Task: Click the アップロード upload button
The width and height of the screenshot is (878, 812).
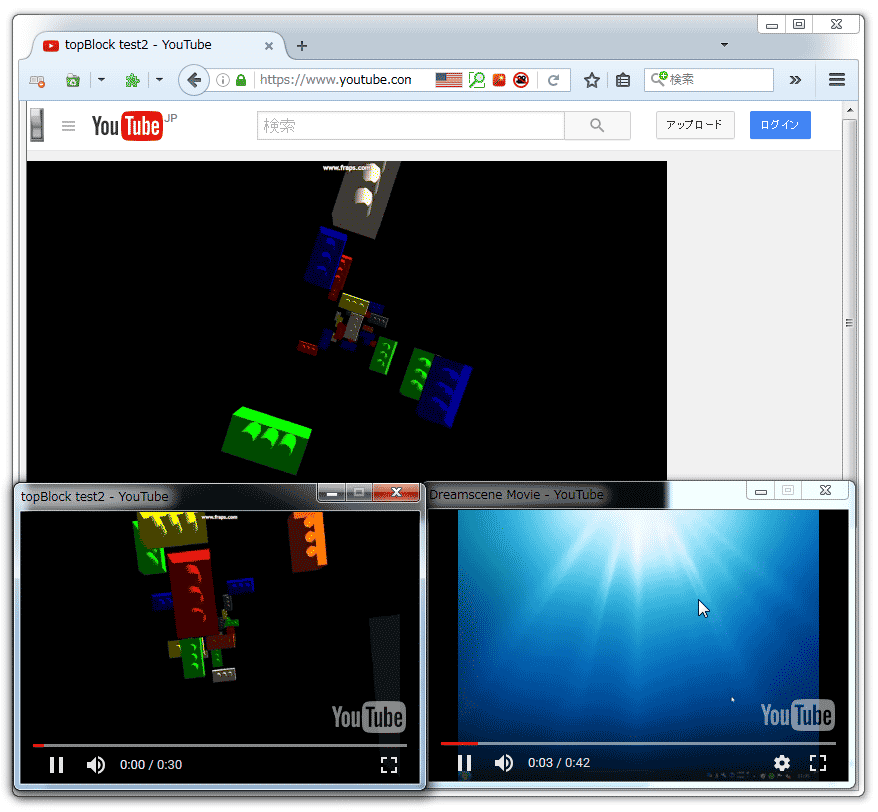Action: click(695, 125)
